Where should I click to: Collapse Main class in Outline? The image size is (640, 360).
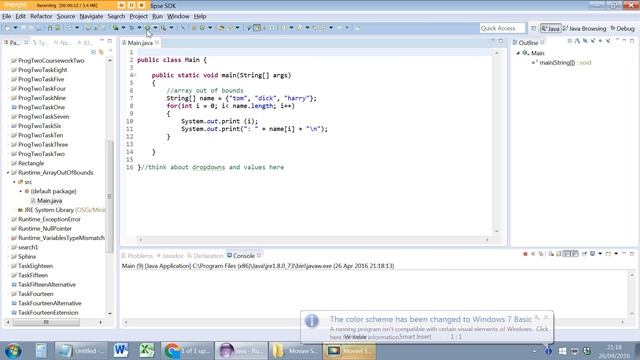(x=518, y=53)
